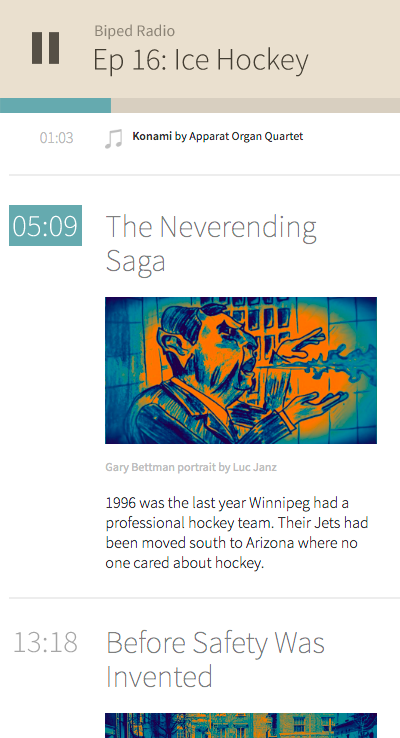Click the divider line below the Konami track
This screenshot has height=738, width=400.
tap(204, 175)
